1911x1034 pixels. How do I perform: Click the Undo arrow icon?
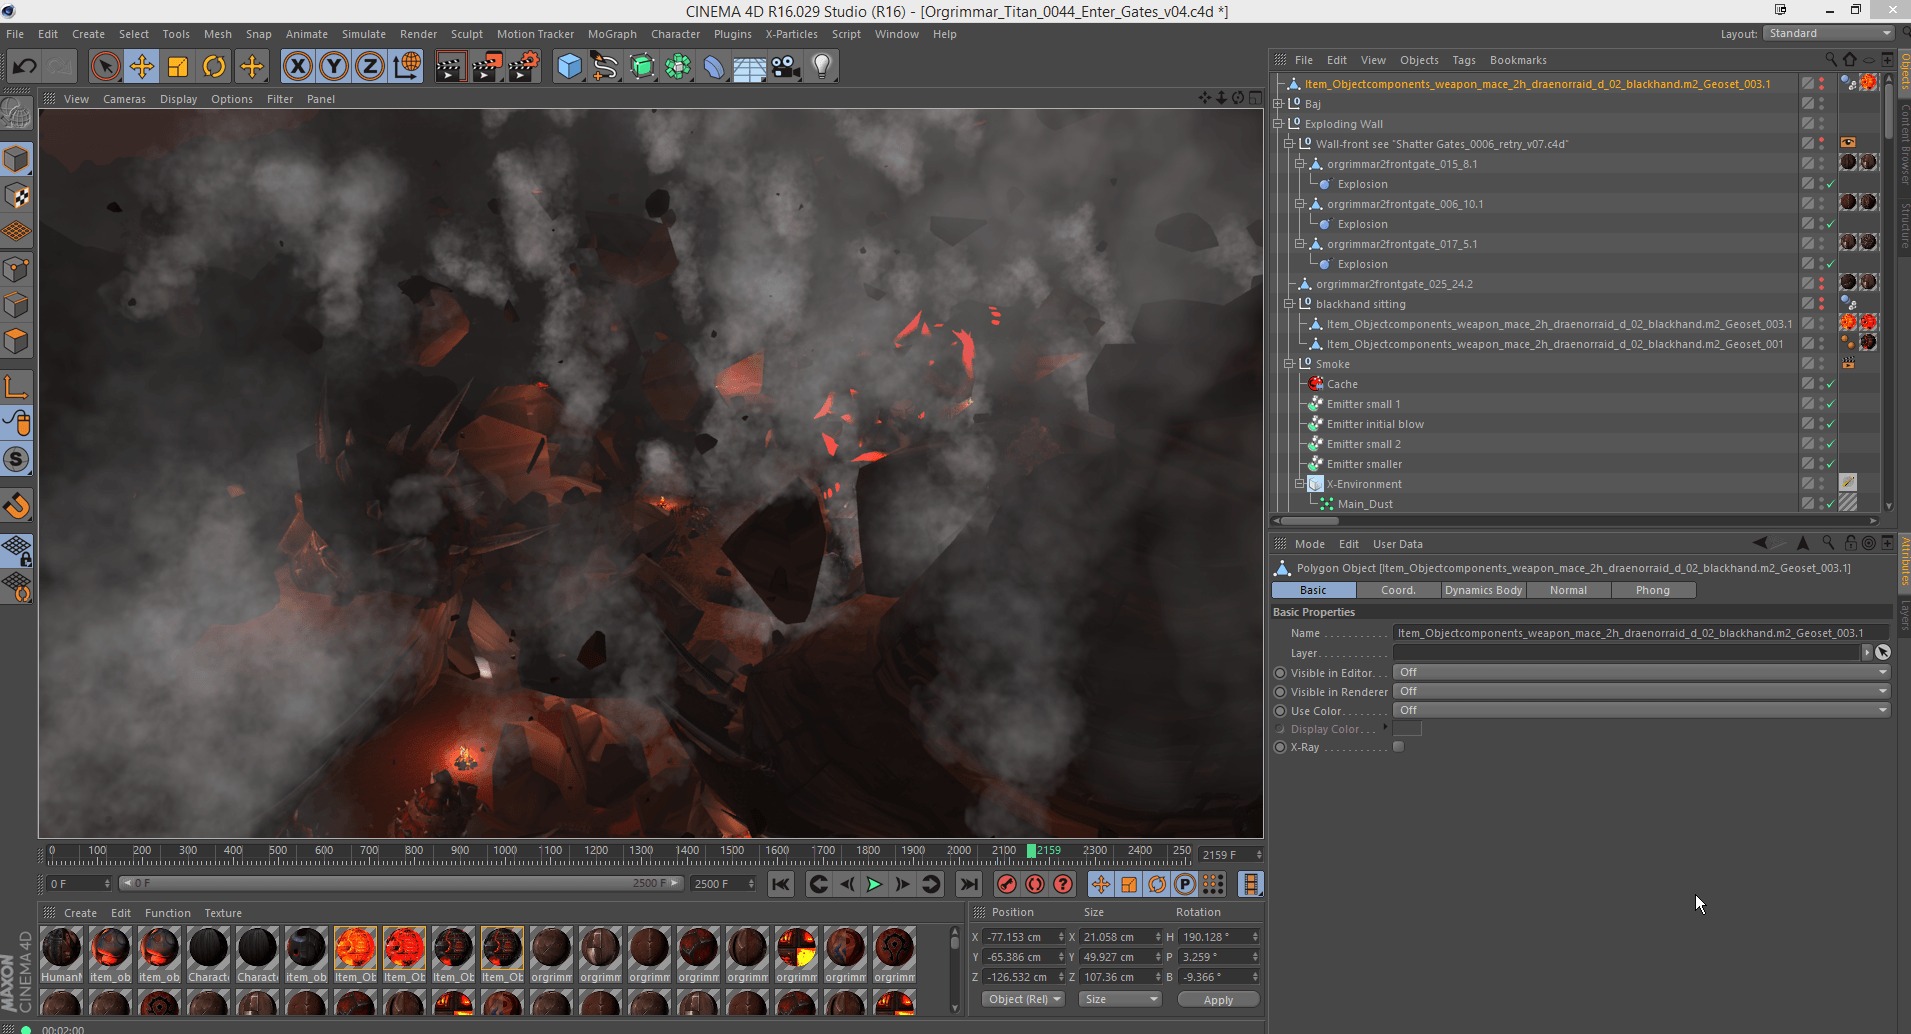[x=24, y=67]
